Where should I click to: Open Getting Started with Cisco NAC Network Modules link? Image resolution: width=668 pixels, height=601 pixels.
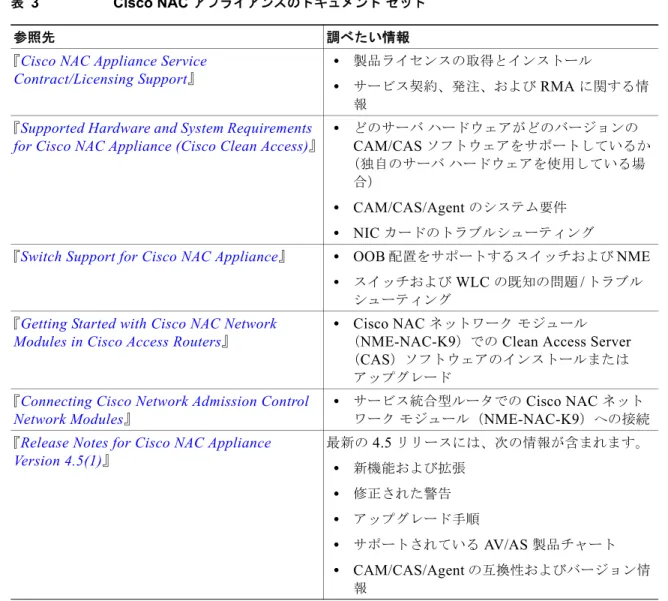click(x=145, y=333)
